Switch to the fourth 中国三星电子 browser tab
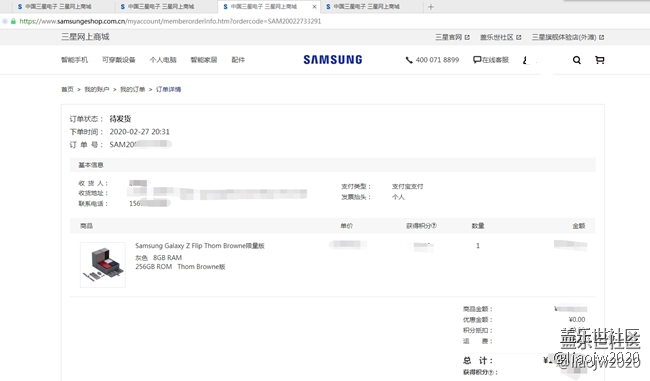This screenshot has width=650, height=381. click(x=366, y=7)
